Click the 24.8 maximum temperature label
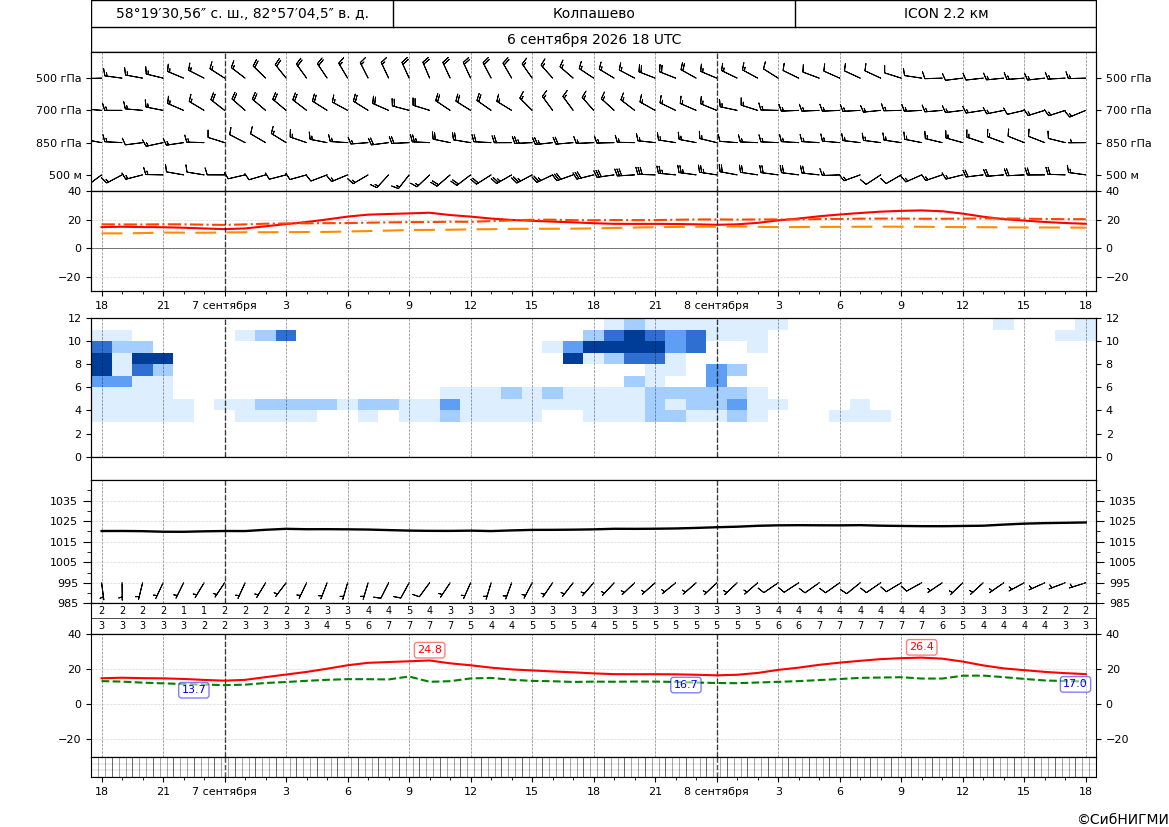Viewport: 1169px width, 827px height. coord(429,650)
